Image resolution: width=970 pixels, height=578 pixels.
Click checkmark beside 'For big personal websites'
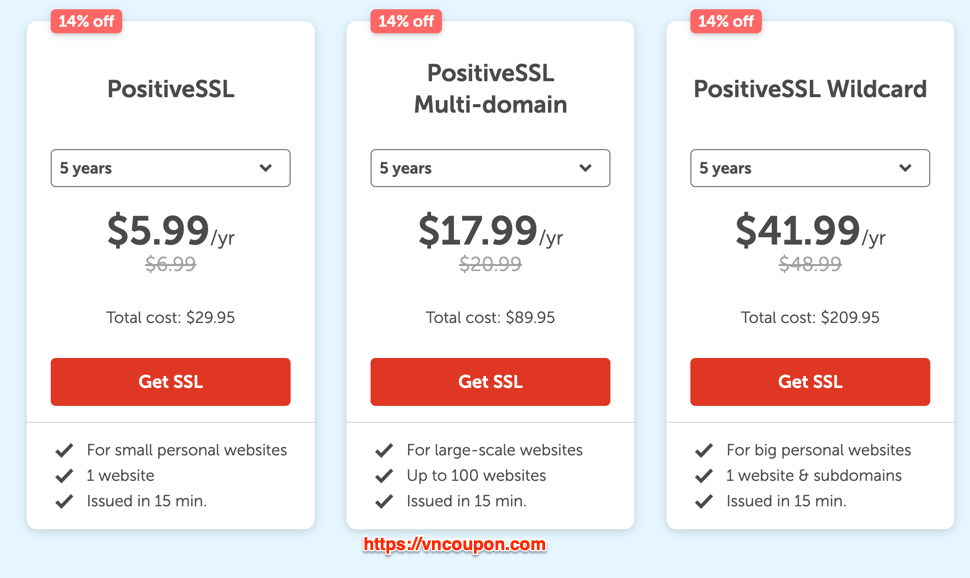pos(704,451)
